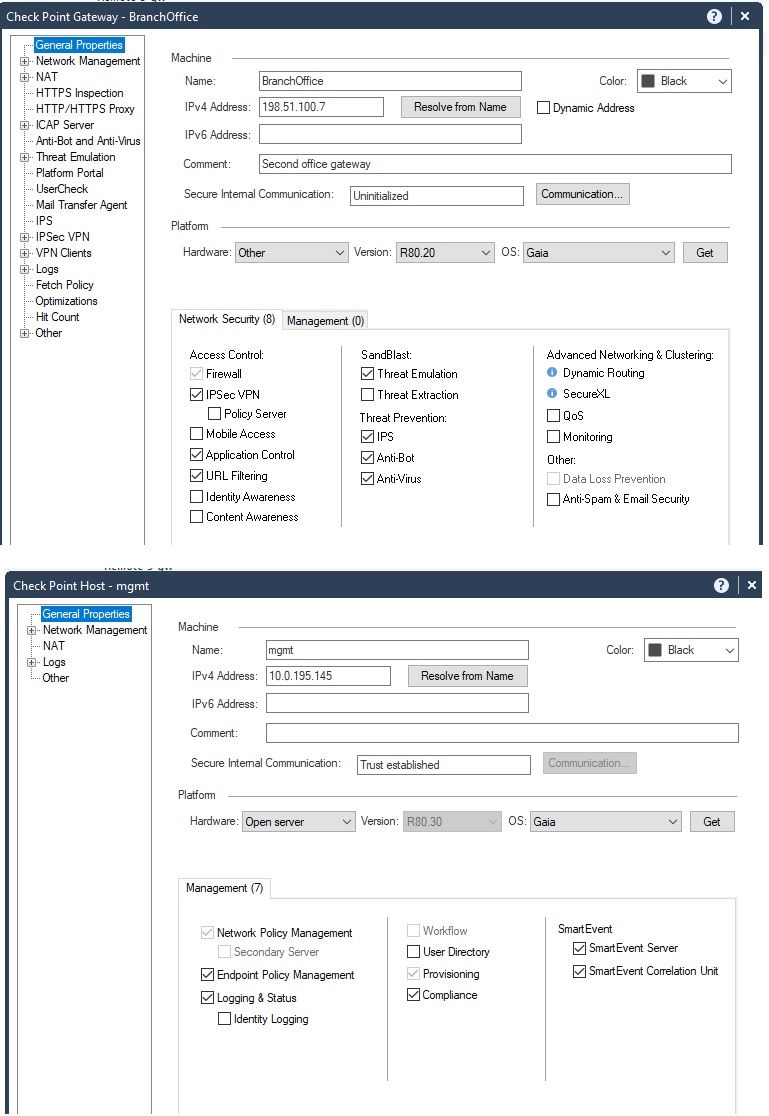
Task: Switch to the Management (0) tab
Action: pos(325,321)
